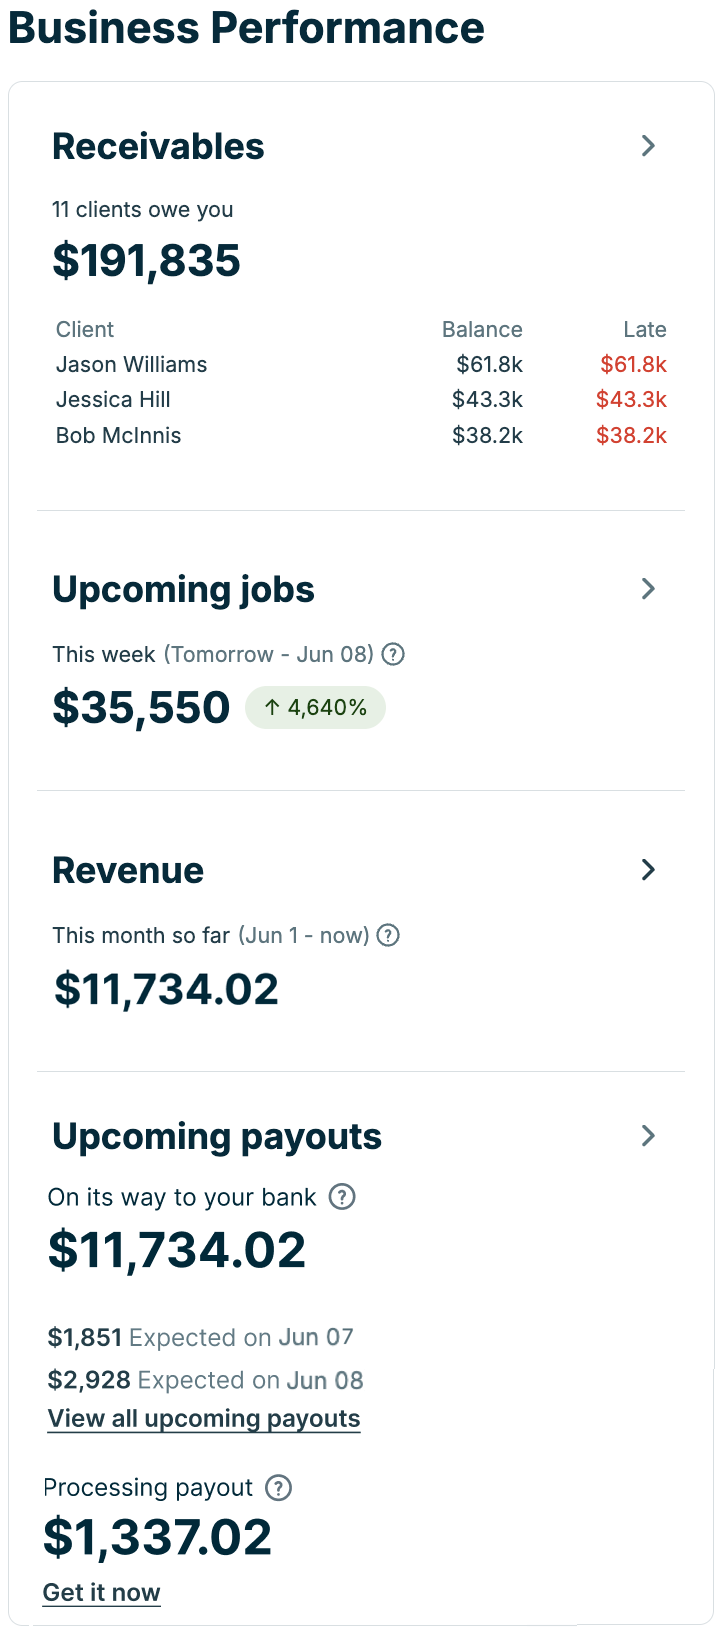
Task: Click the Upcoming payouts heading
Action: click(217, 1136)
